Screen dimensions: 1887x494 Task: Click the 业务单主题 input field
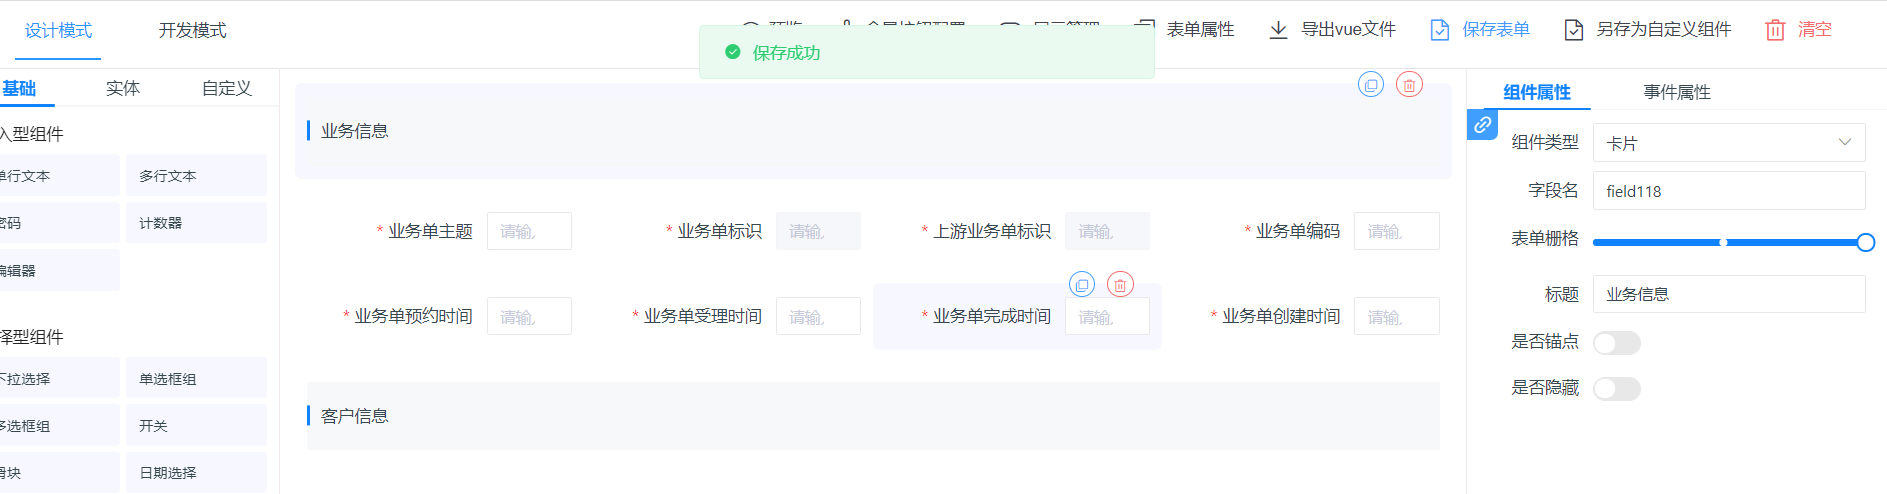(529, 231)
